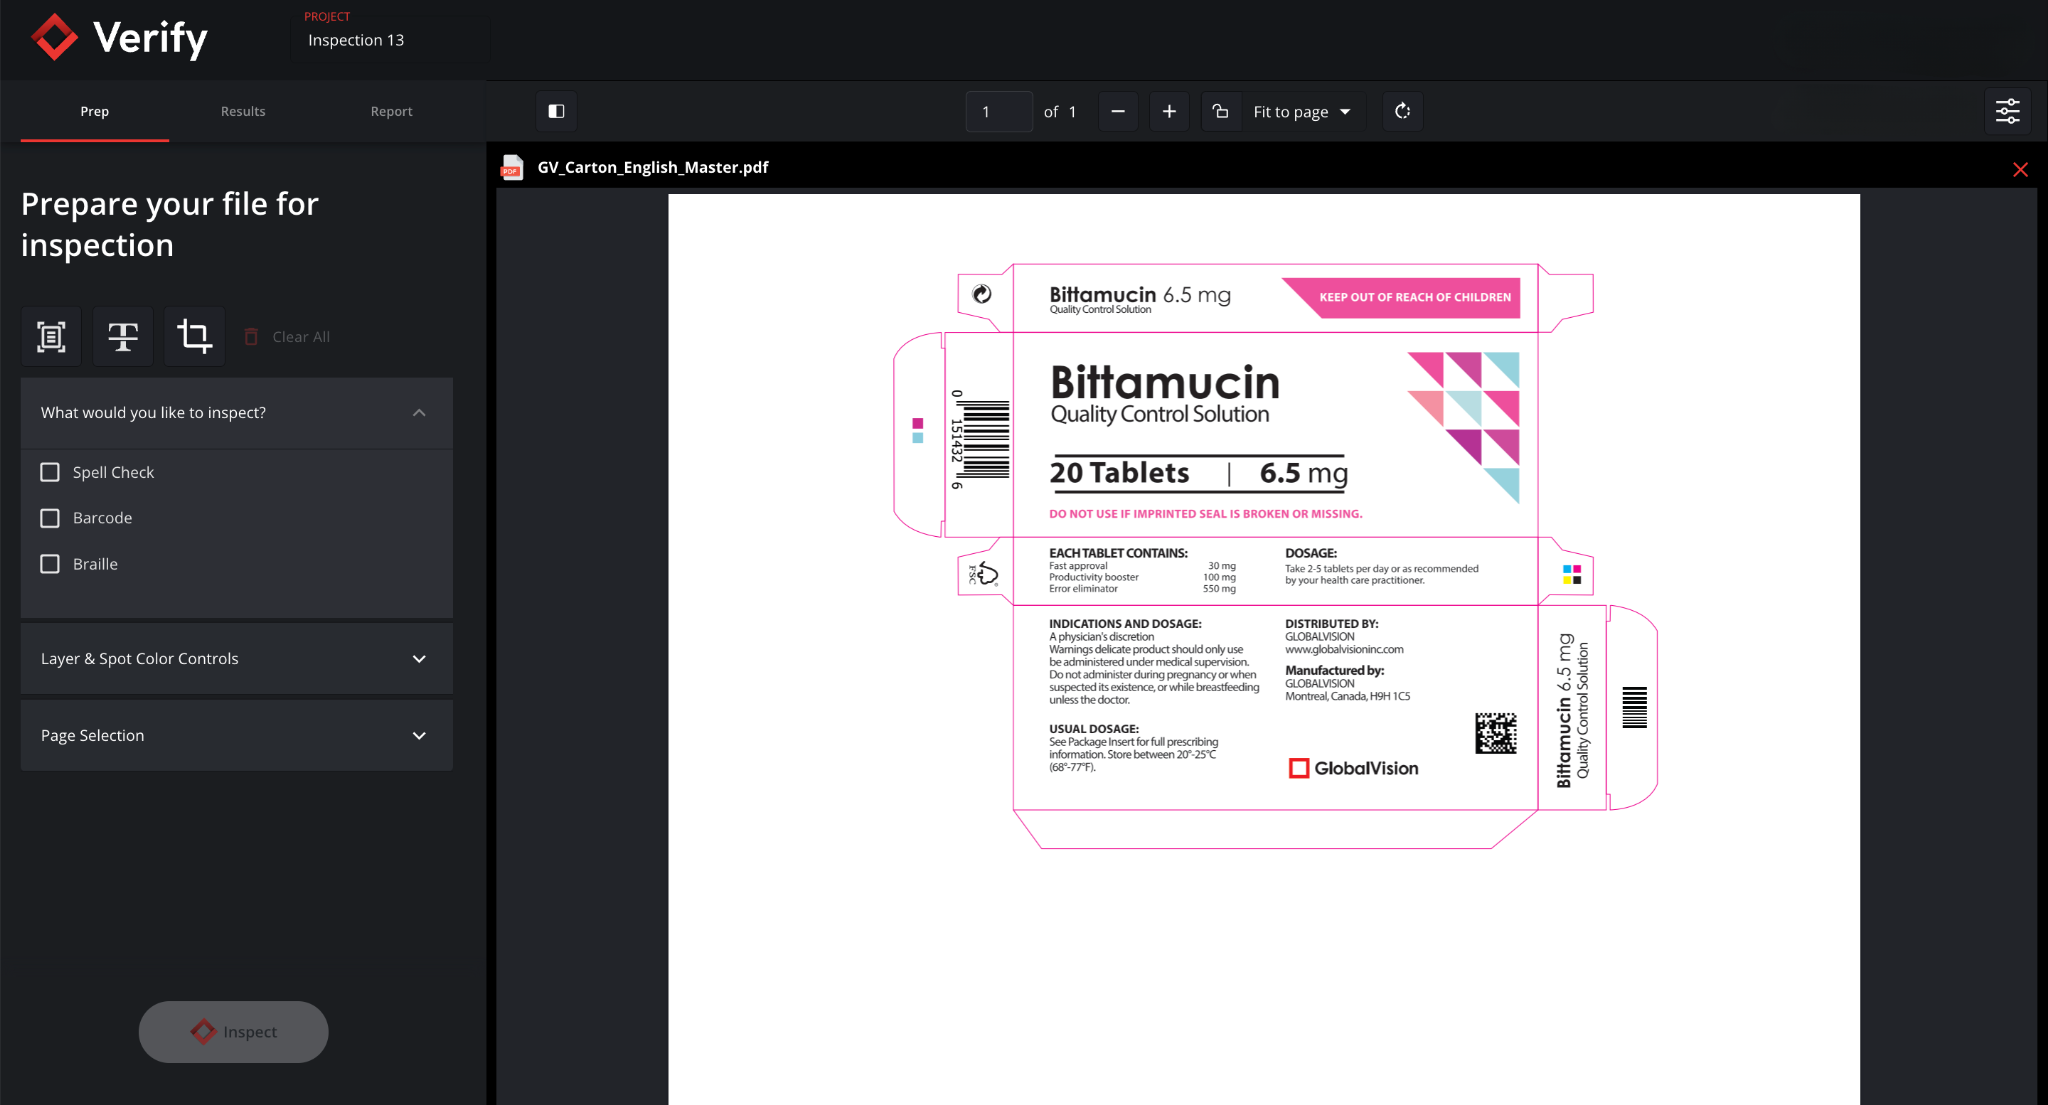Click the DO NOT USE IF IMPRINTED SEAL warning
Image resolution: width=2048 pixels, height=1105 pixels.
1206,514
